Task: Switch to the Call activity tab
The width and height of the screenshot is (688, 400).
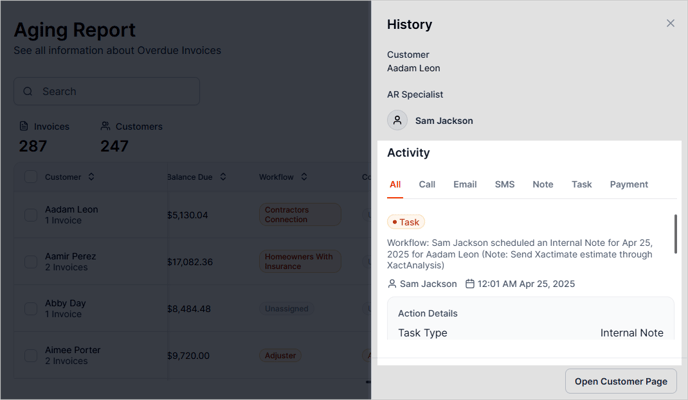Action: click(x=427, y=184)
